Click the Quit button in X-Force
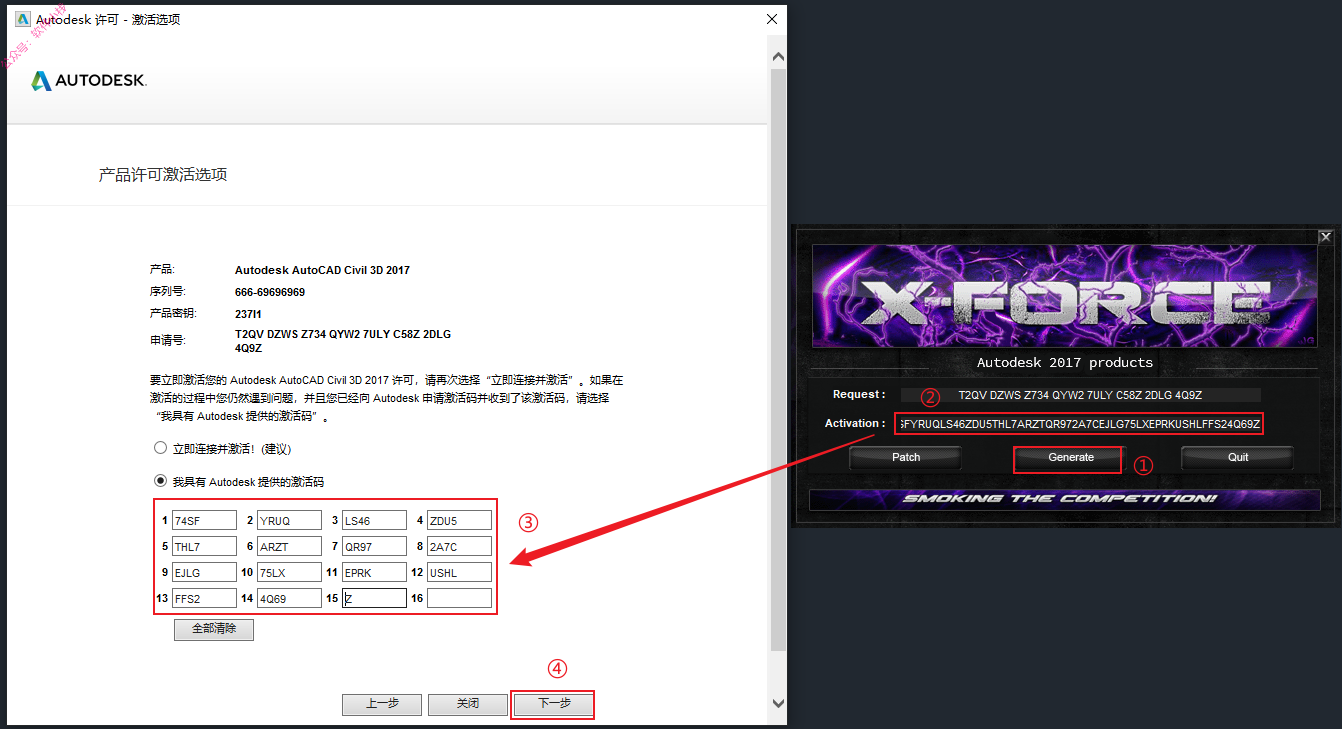Screen dimensions: 1342x729 pyautogui.click(x=1238, y=457)
